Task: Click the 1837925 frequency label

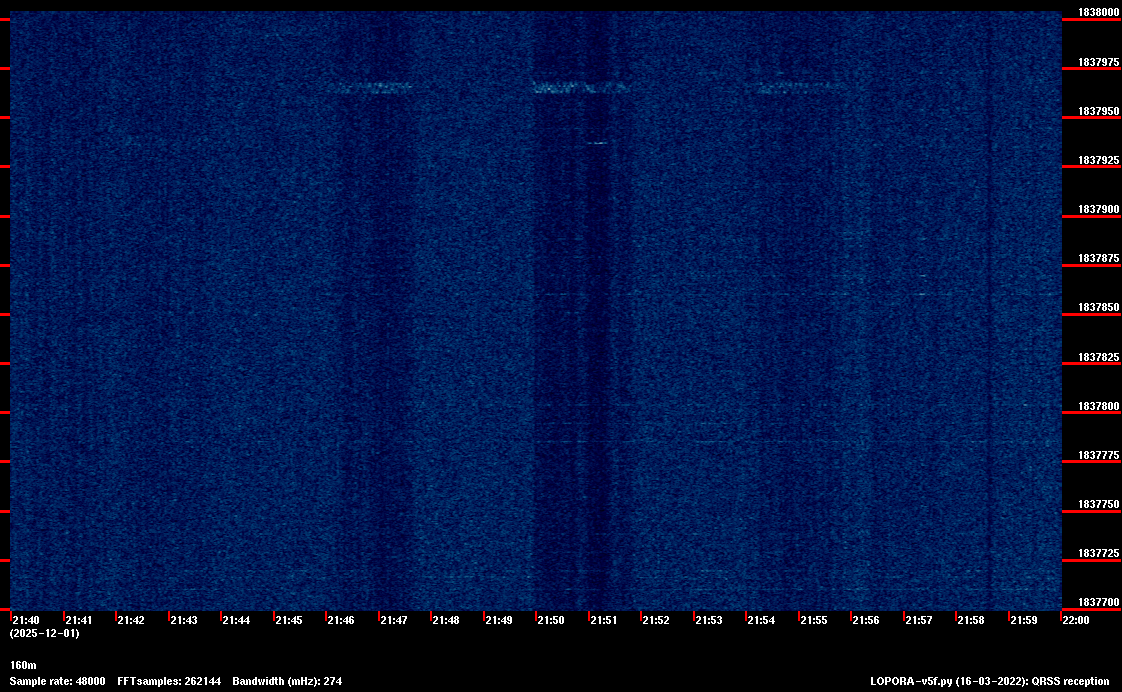Action: tap(1099, 160)
